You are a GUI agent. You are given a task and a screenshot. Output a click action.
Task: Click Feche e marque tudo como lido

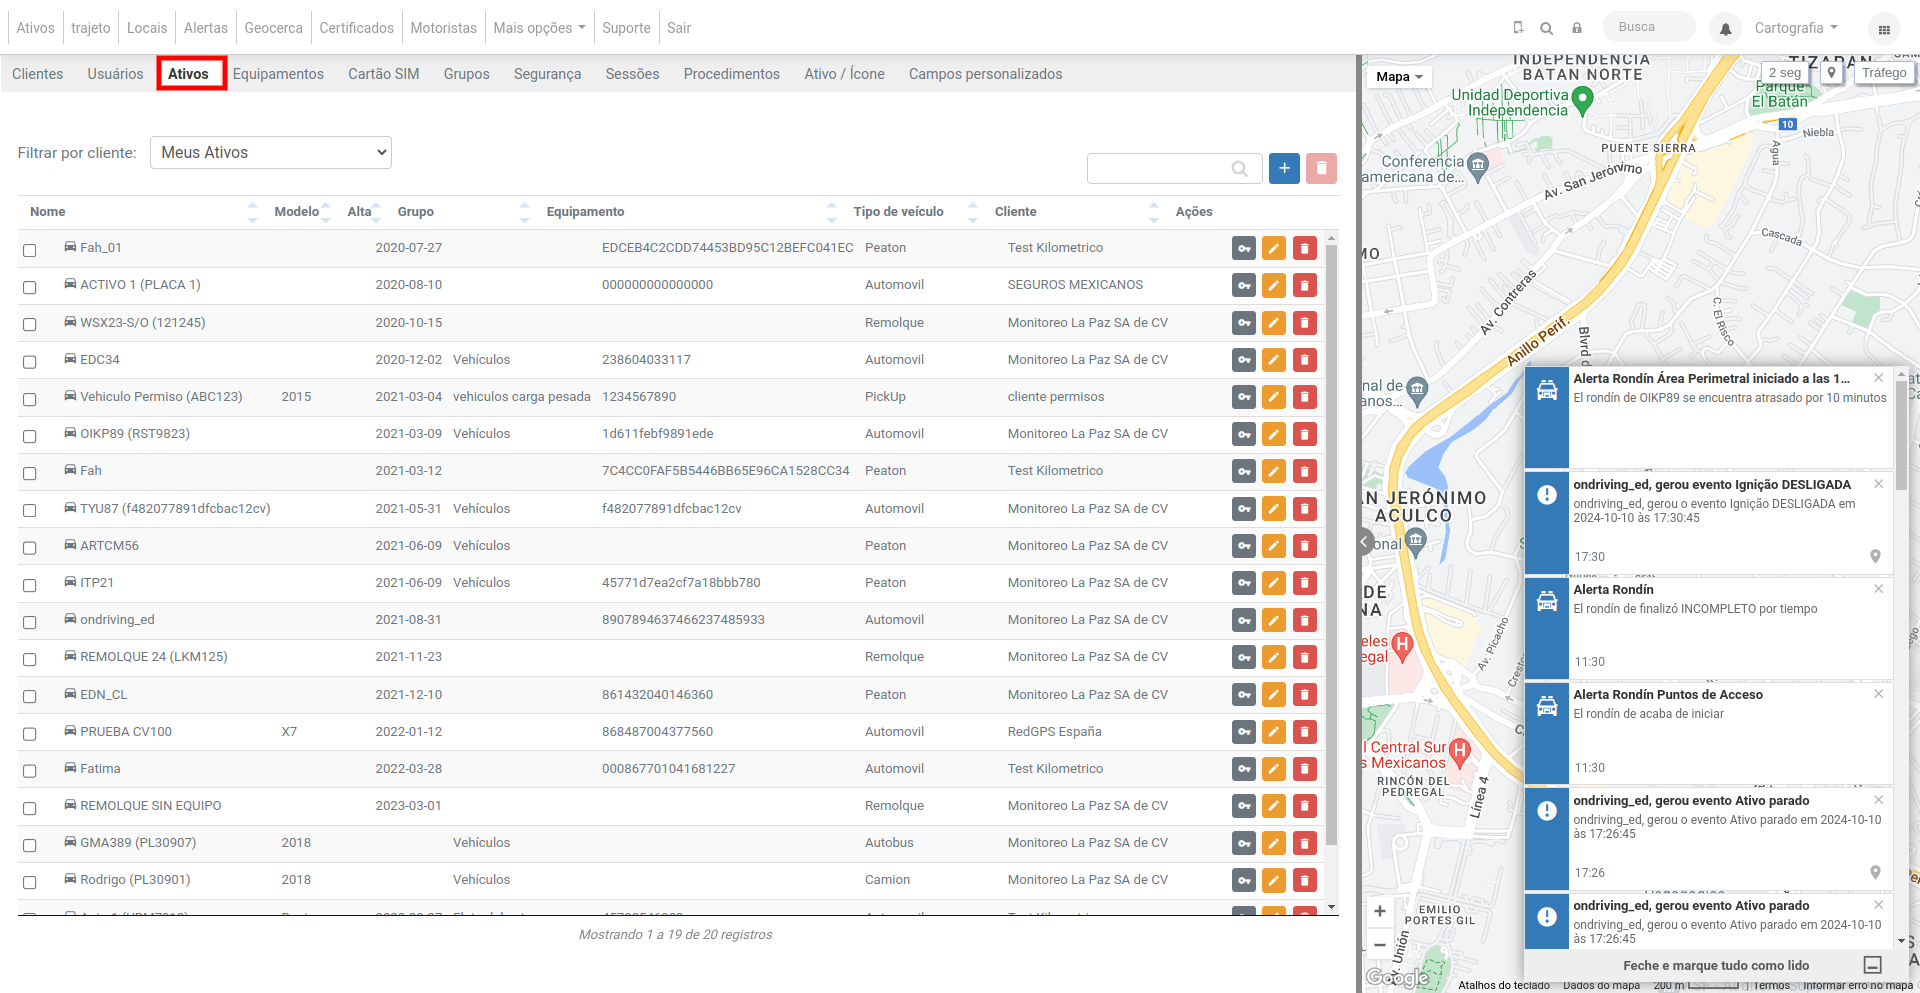point(1716,965)
